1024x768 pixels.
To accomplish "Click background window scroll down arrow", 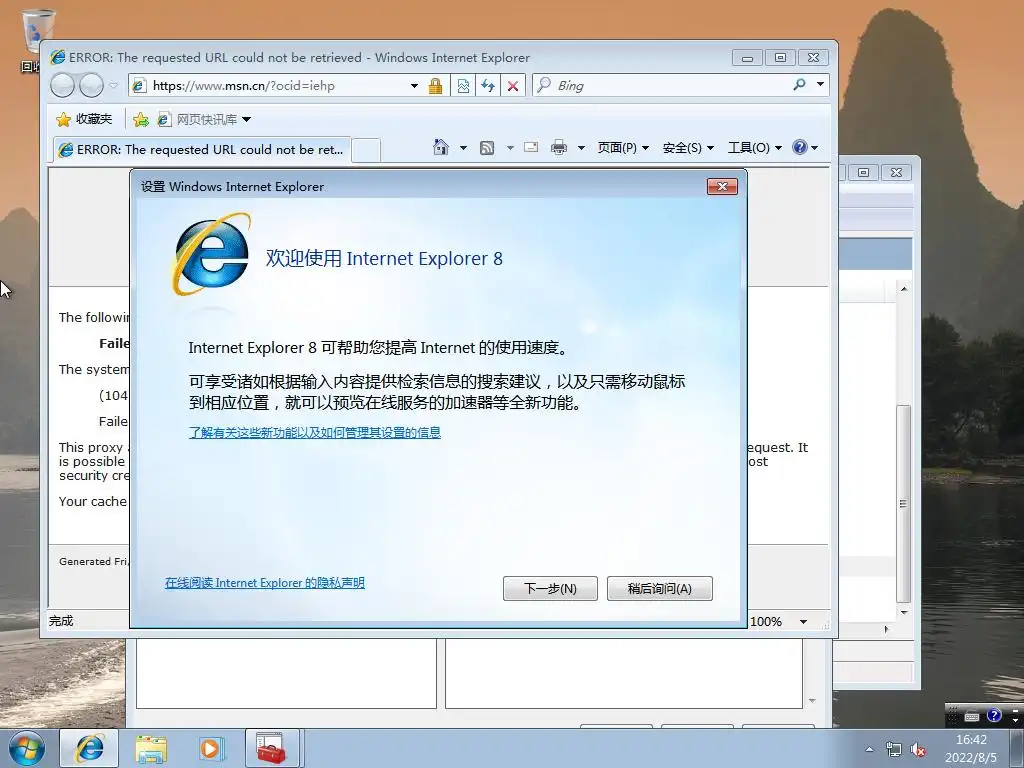I will point(904,613).
